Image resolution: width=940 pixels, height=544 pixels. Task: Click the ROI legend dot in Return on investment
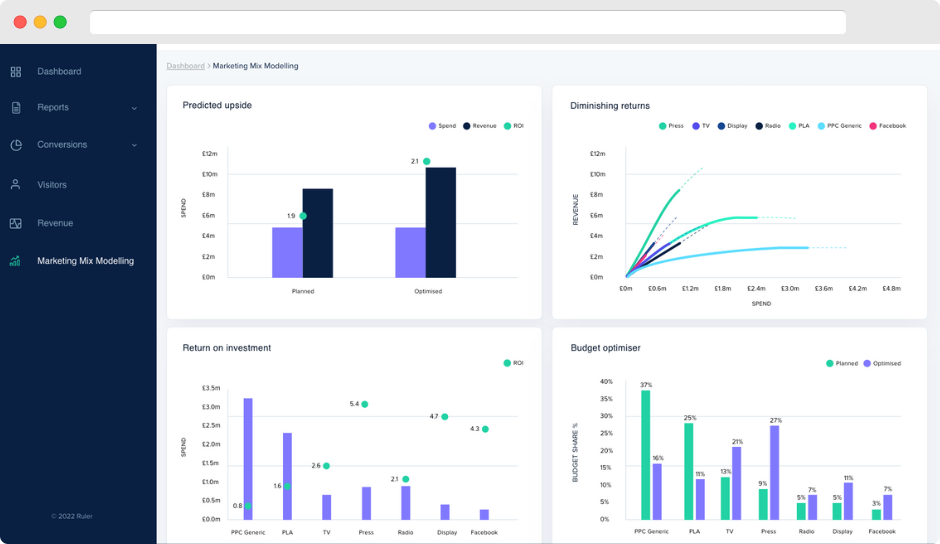(x=507, y=363)
